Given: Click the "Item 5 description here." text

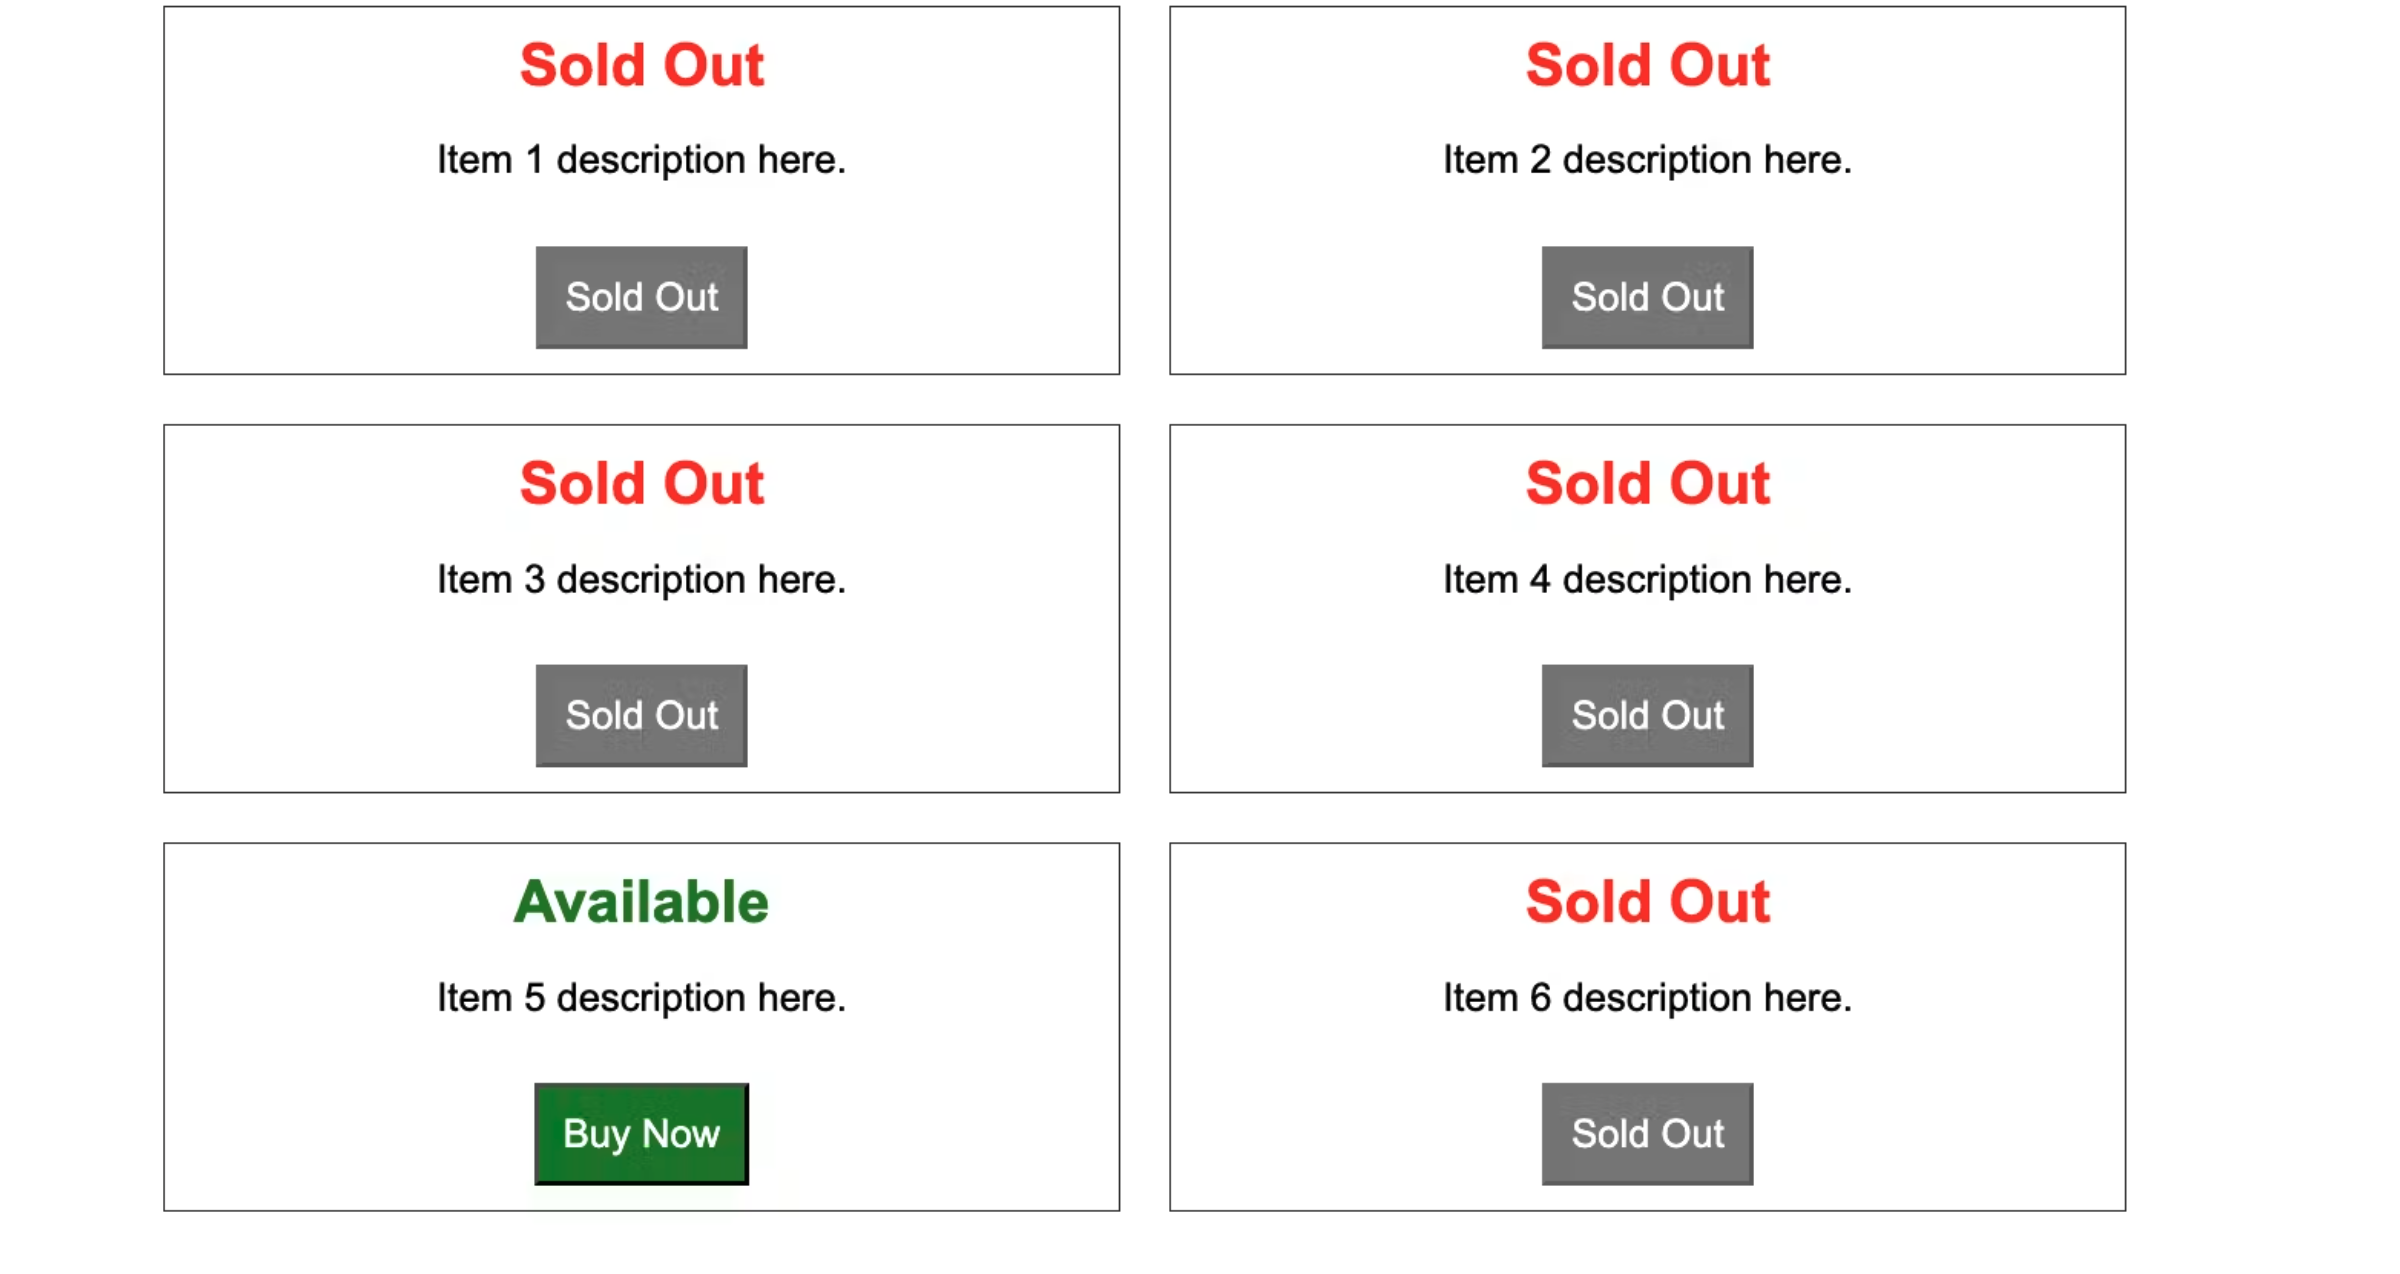Looking at the screenshot, I should 641,997.
